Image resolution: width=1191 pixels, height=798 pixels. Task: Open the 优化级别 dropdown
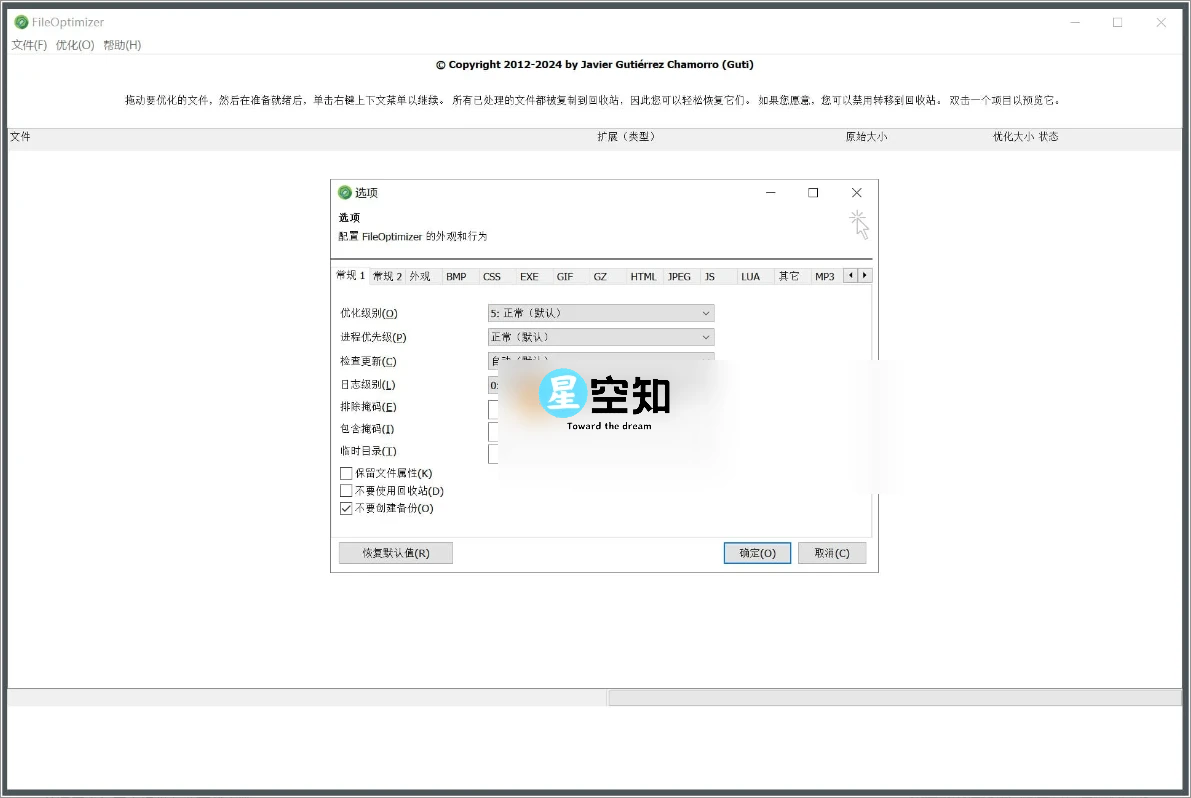[705, 312]
